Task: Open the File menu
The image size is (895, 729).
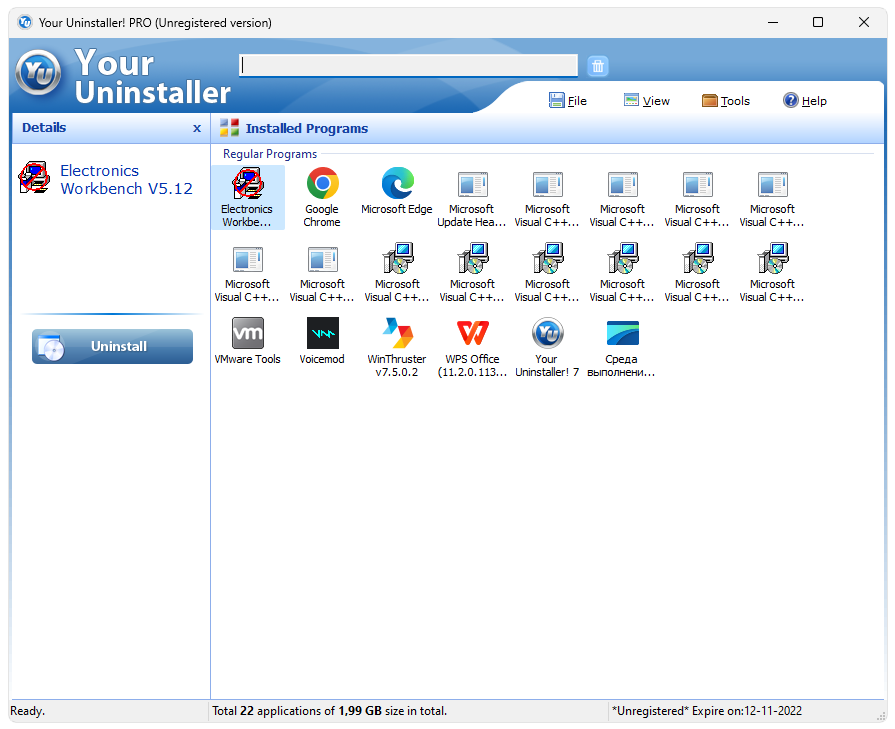Action: point(568,100)
